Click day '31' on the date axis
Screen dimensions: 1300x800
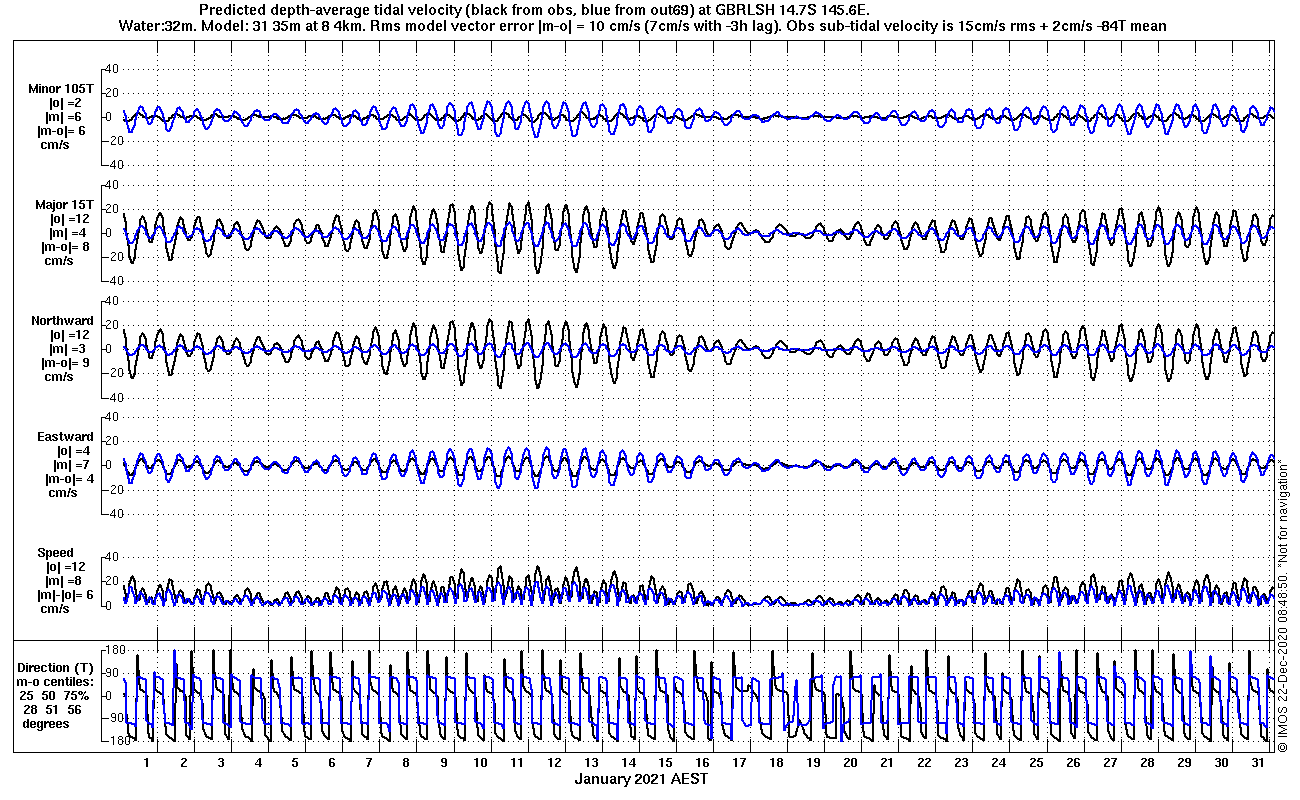[x=1258, y=763]
